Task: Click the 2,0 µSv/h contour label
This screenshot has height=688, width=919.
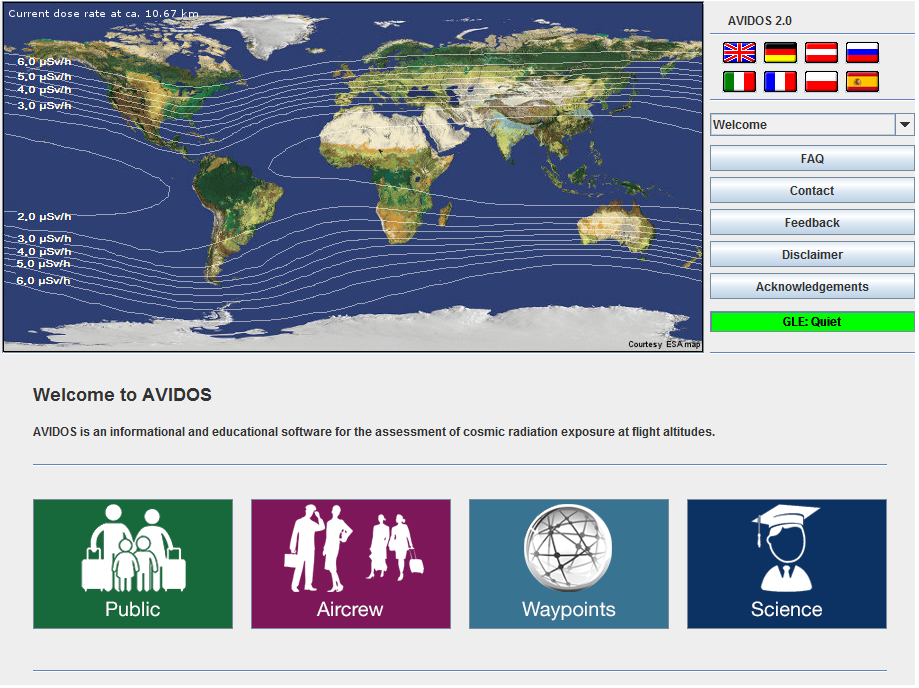Action: [44, 217]
